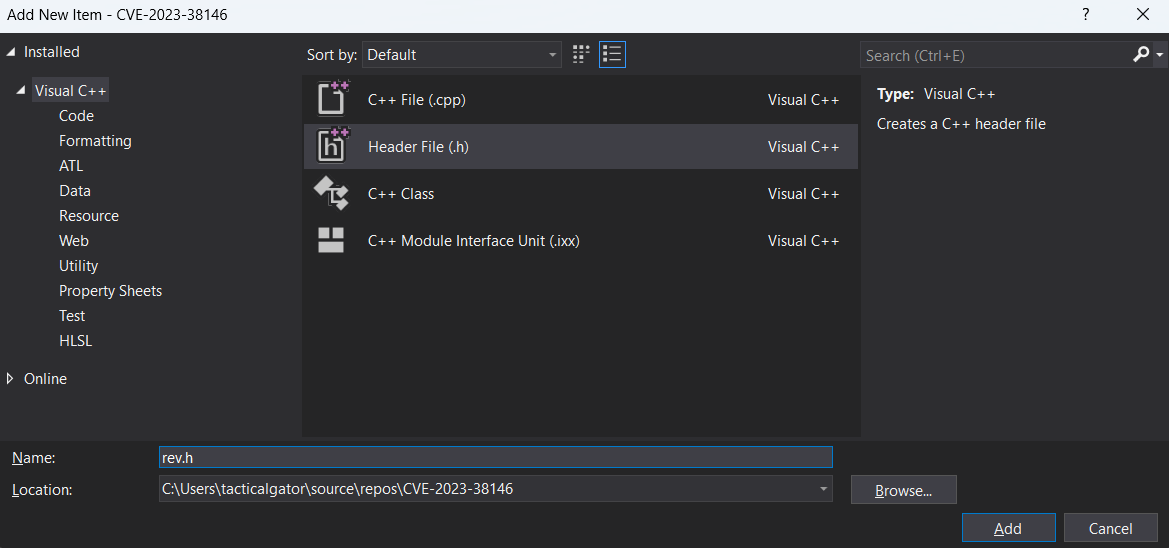Select the Online tree label
This screenshot has width=1169, height=548.
point(45,379)
